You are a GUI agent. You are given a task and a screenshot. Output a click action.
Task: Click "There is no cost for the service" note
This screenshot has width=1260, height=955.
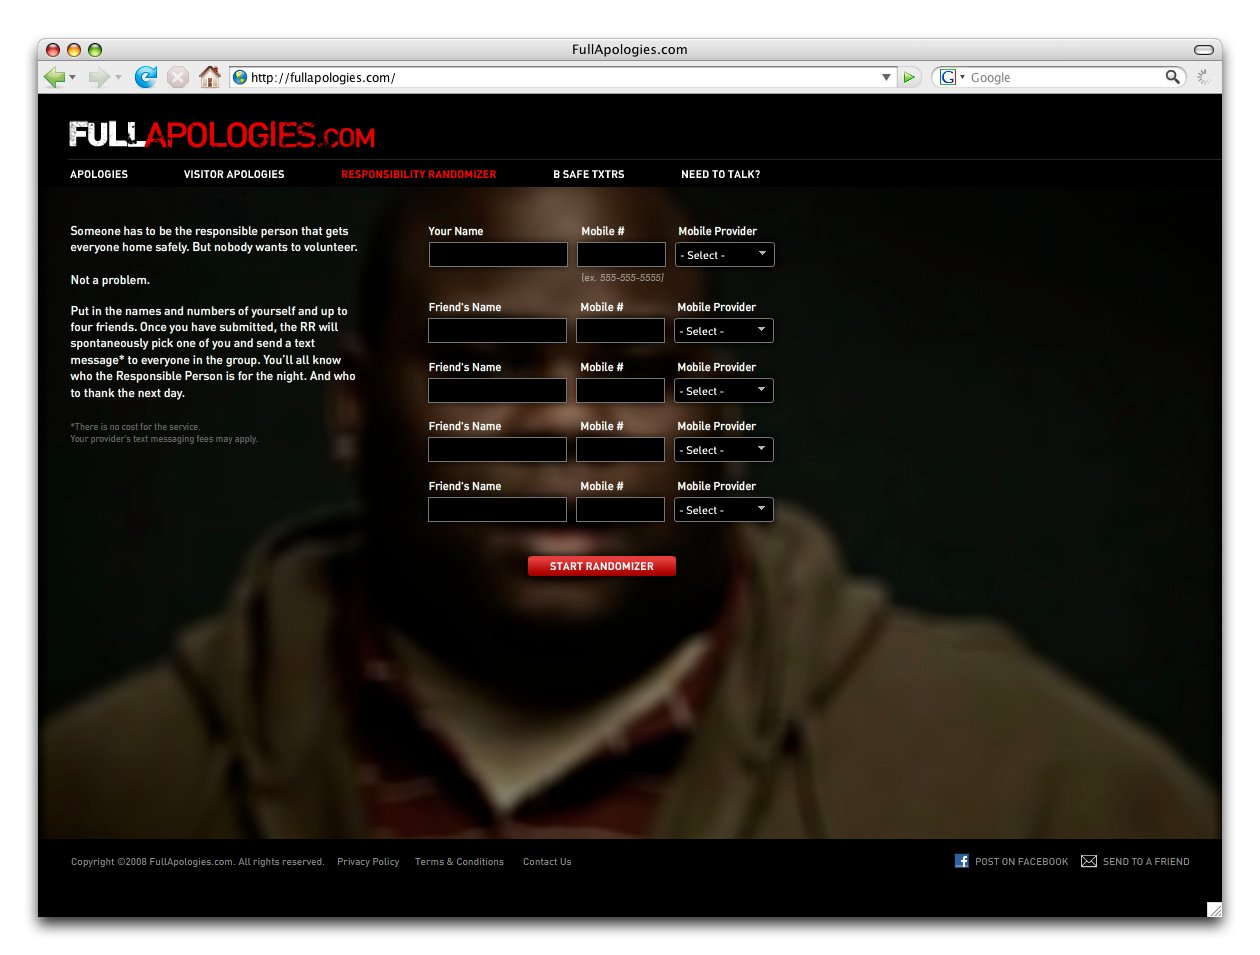click(x=135, y=427)
